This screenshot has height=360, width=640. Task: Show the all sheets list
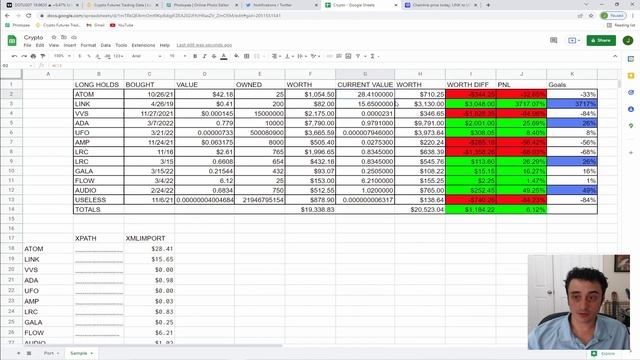(x=29, y=353)
